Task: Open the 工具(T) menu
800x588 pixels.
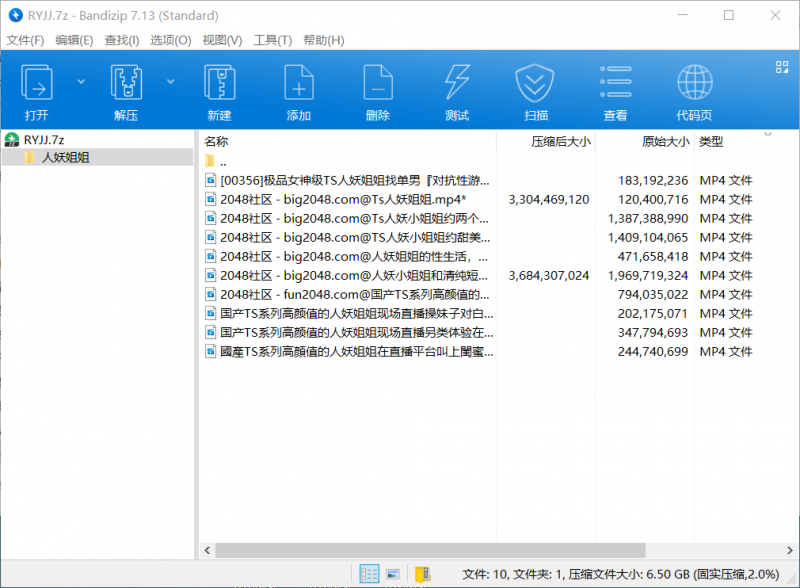Action: coord(272,40)
